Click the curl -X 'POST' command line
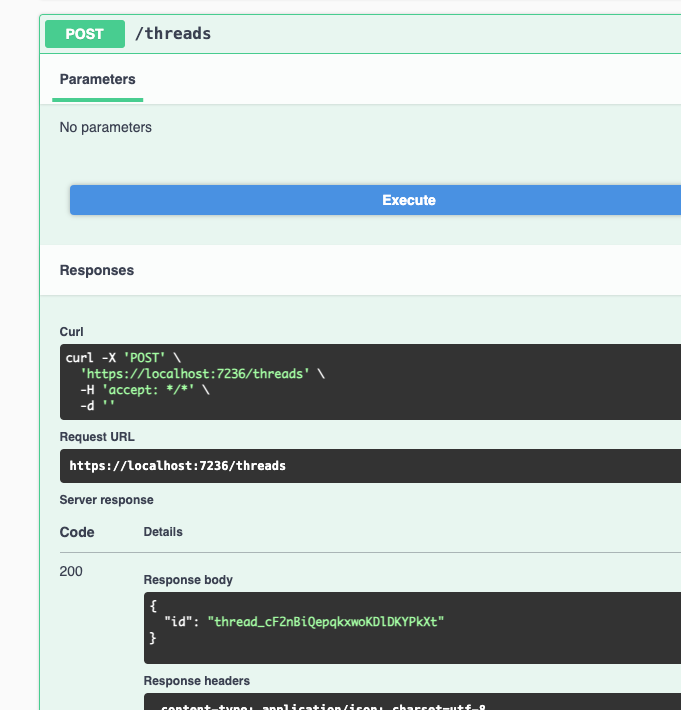Image resolution: width=681 pixels, height=710 pixels. click(123, 358)
